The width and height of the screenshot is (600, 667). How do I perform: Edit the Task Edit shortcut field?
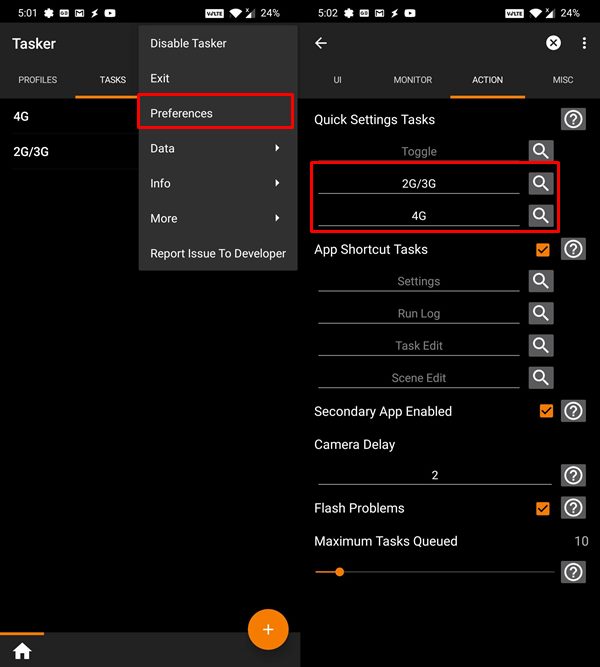pos(419,346)
